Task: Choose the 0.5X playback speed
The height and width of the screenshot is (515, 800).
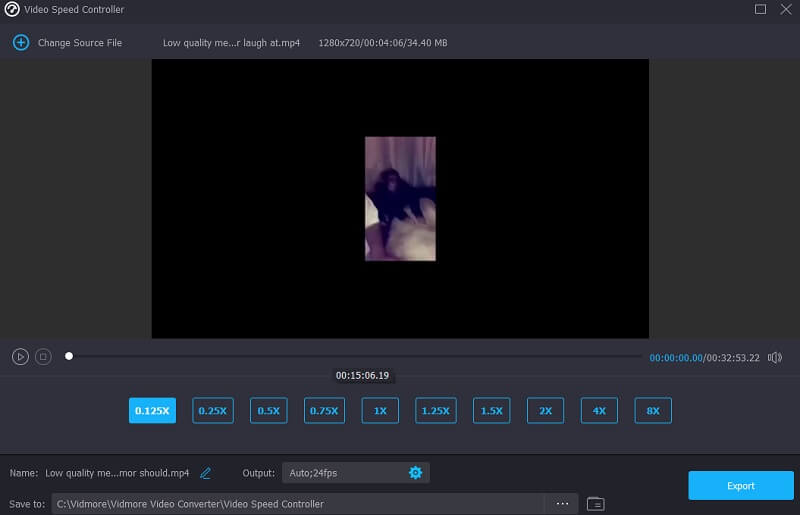Action: tap(268, 410)
